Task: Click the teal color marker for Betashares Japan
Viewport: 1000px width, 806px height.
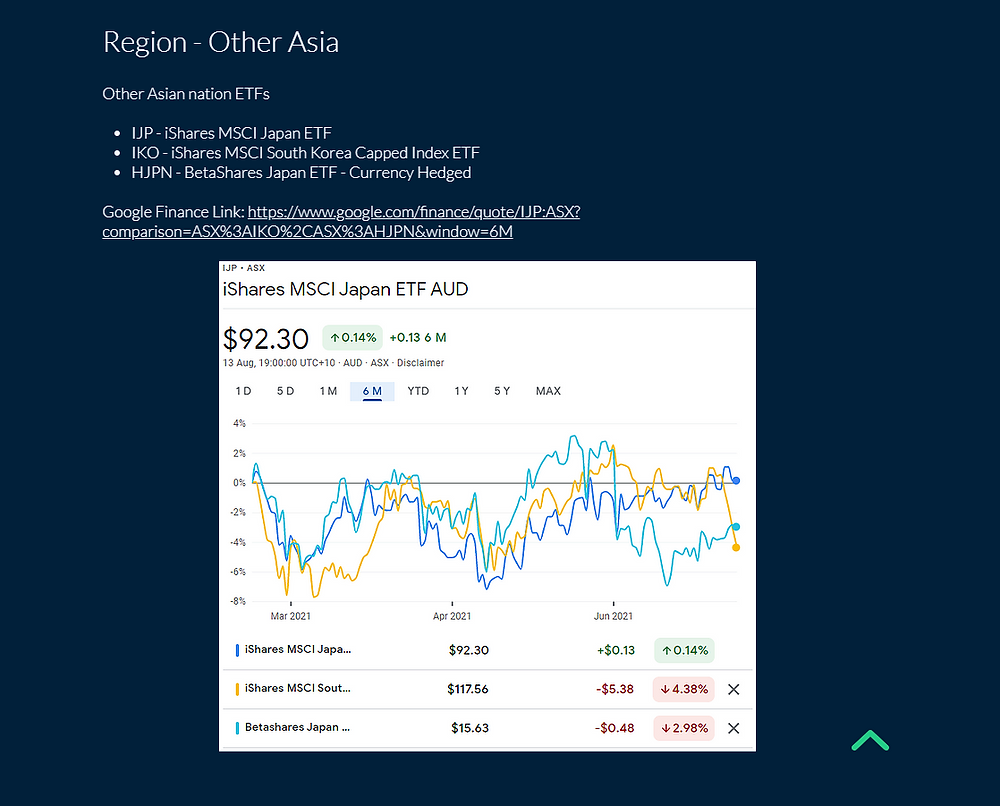Action: pyautogui.click(x=237, y=728)
